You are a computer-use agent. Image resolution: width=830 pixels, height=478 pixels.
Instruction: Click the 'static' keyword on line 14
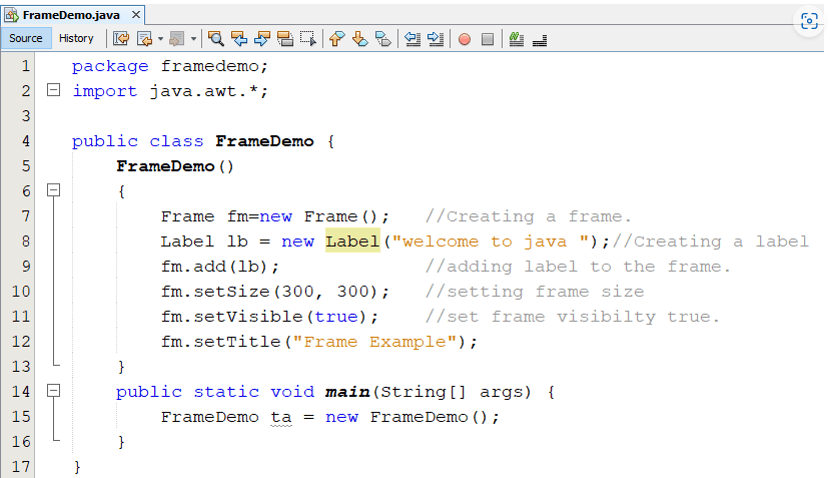[226, 392]
